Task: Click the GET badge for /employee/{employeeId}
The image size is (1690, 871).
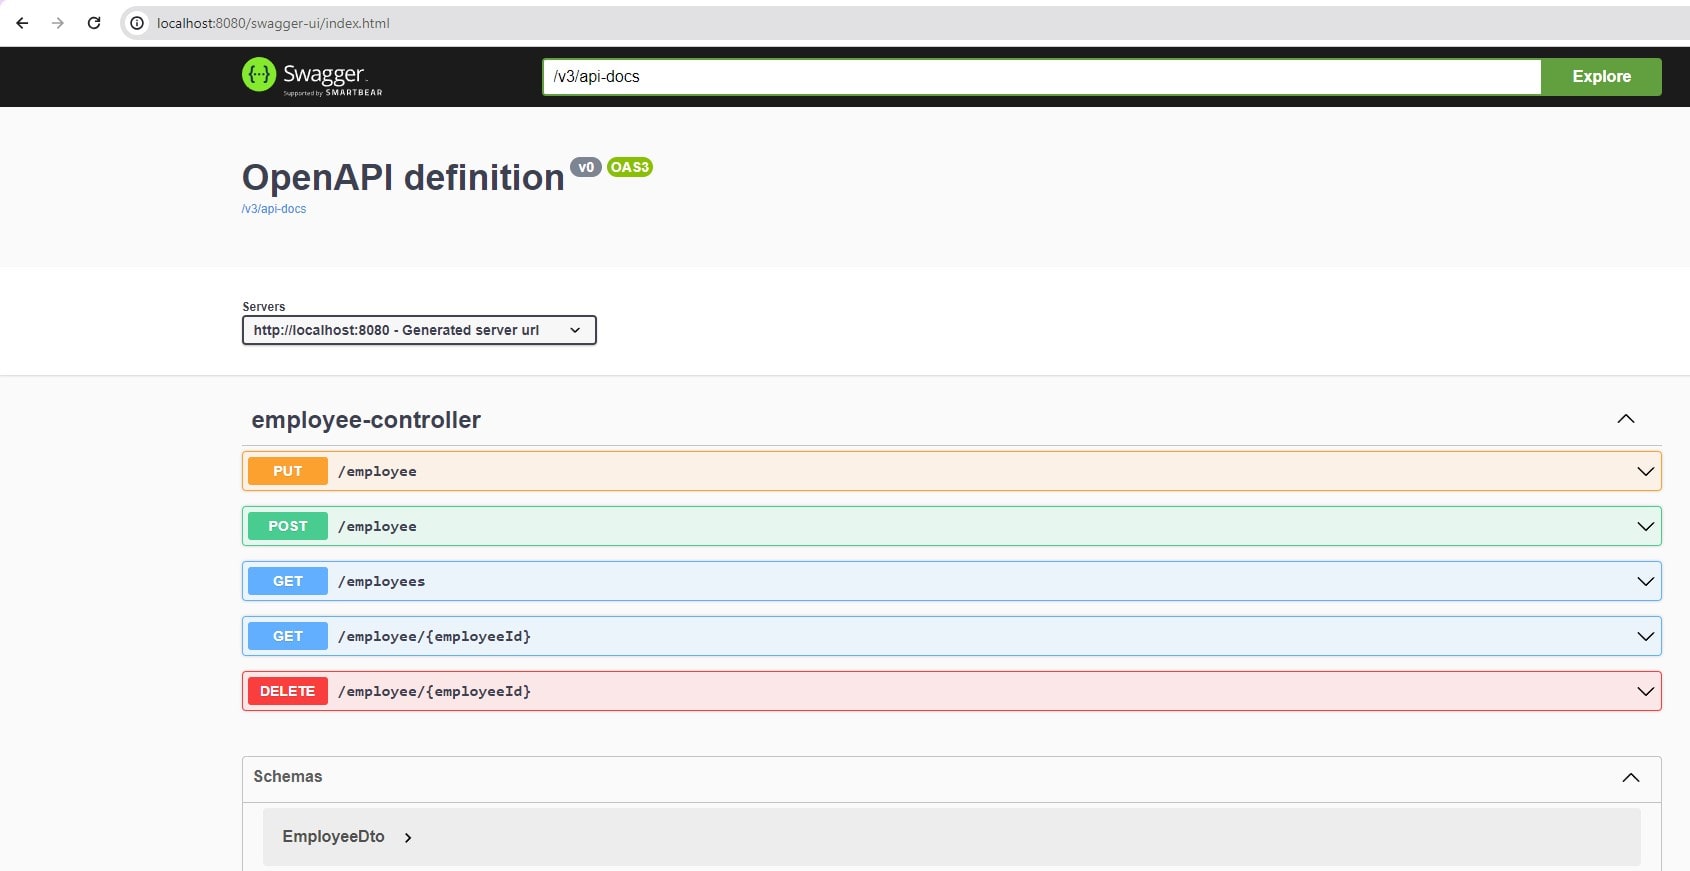Action: pos(288,636)
